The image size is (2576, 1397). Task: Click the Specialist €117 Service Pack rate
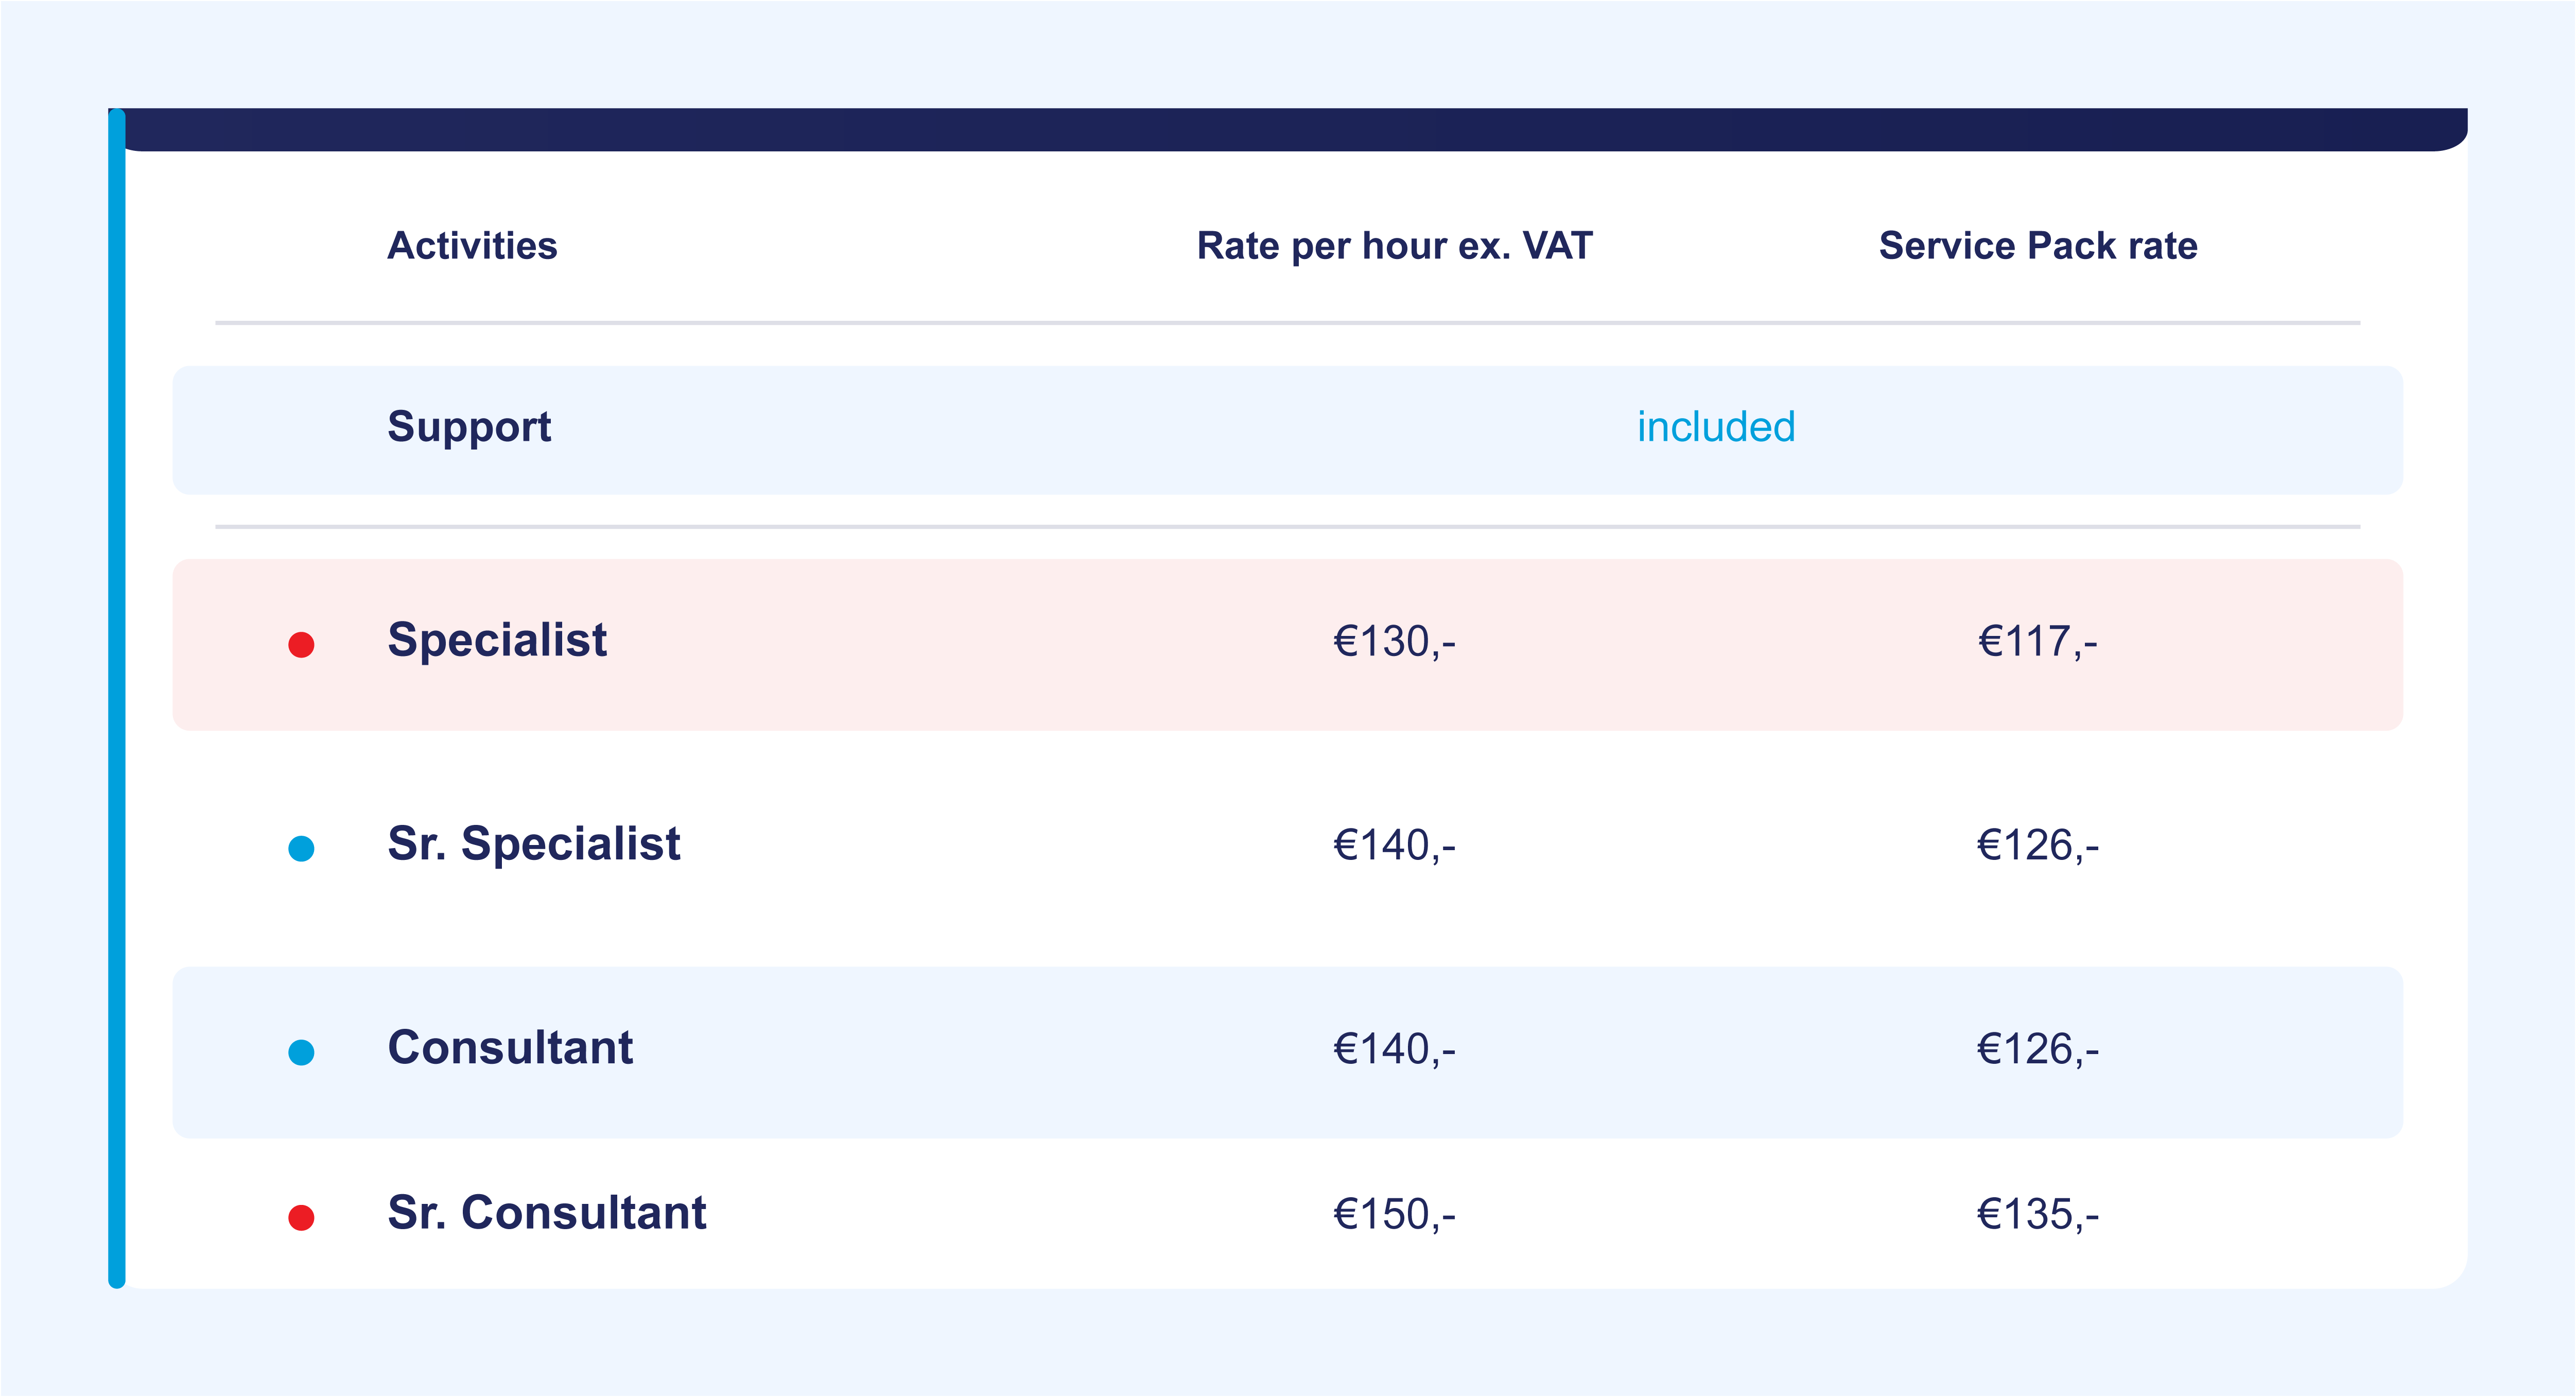pyautogui.click(x=2038, y=642)
